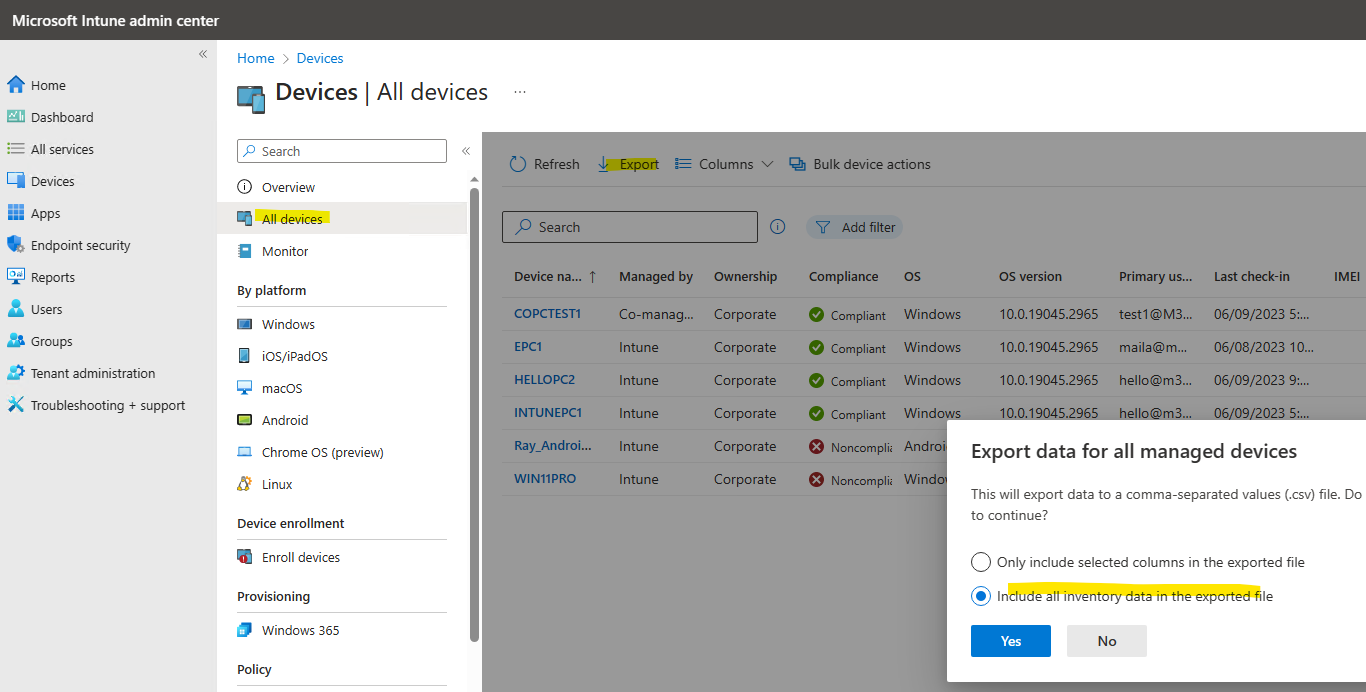1366x692 pixels.
Task: Open Dashboard from the left navigation
Action: [62, 117]
